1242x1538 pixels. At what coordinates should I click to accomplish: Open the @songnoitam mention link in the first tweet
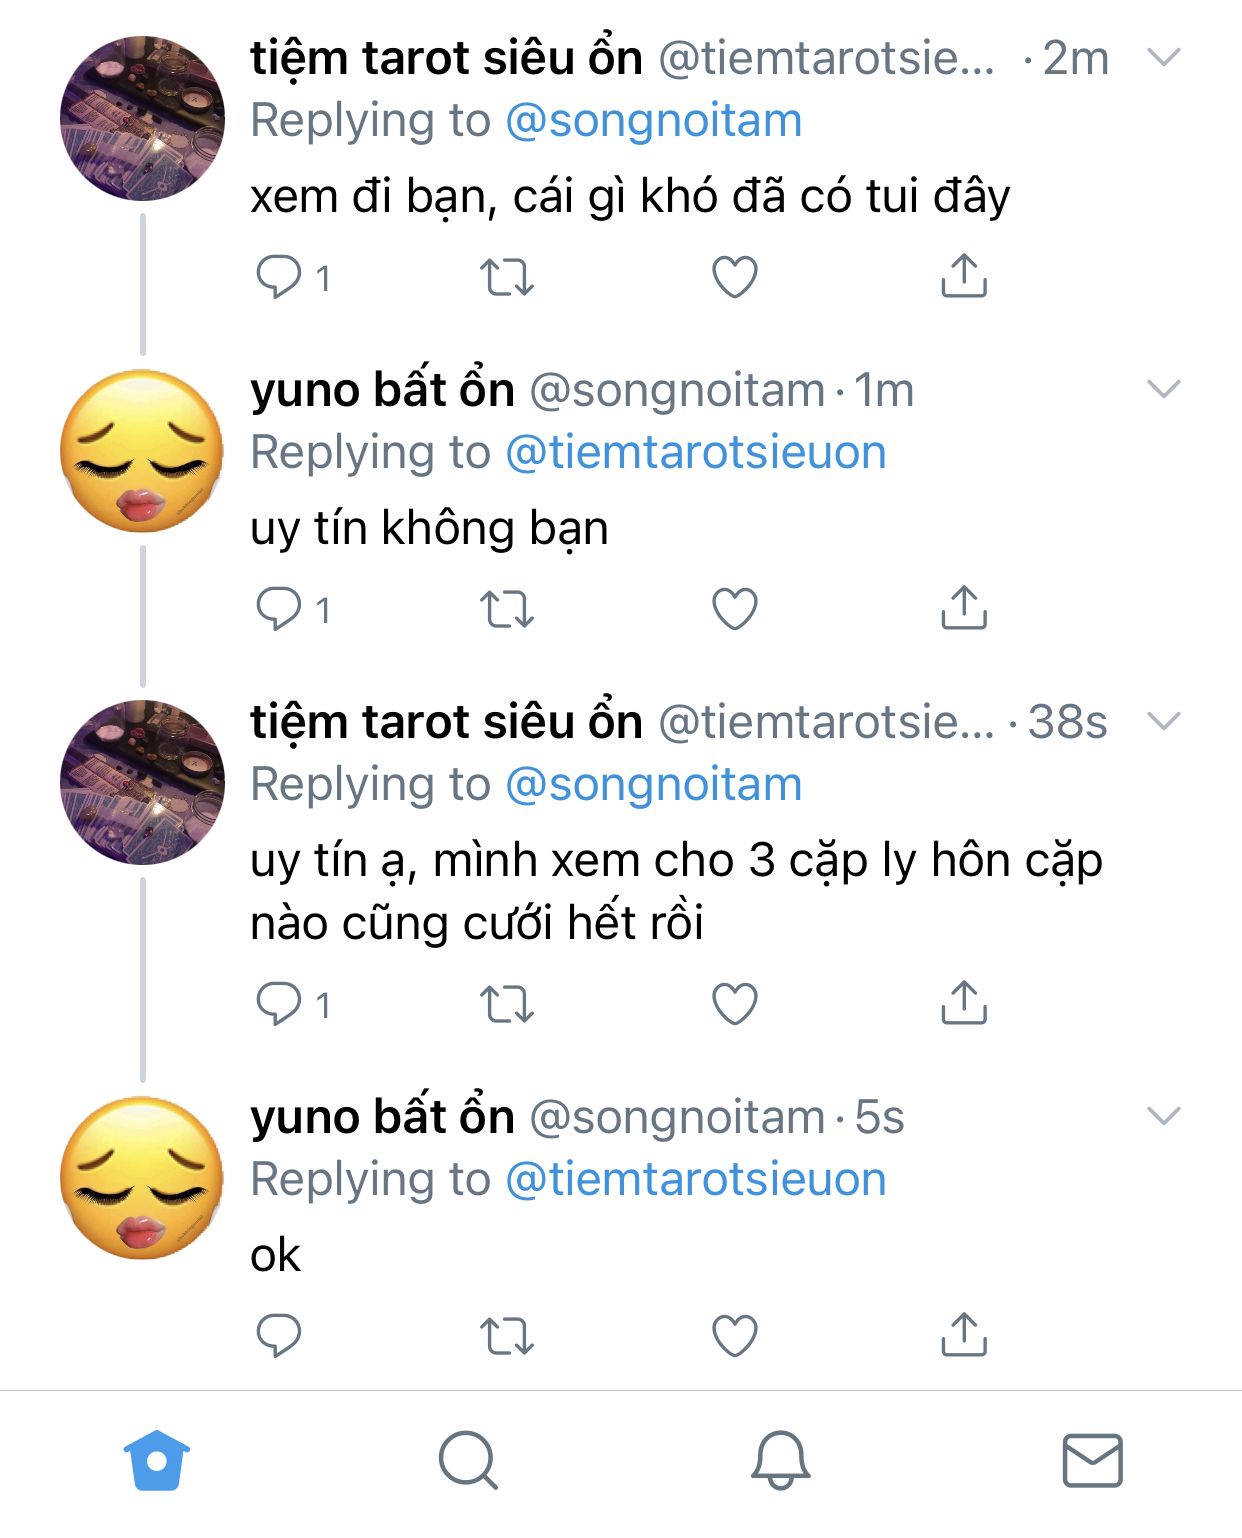point(653,121)
